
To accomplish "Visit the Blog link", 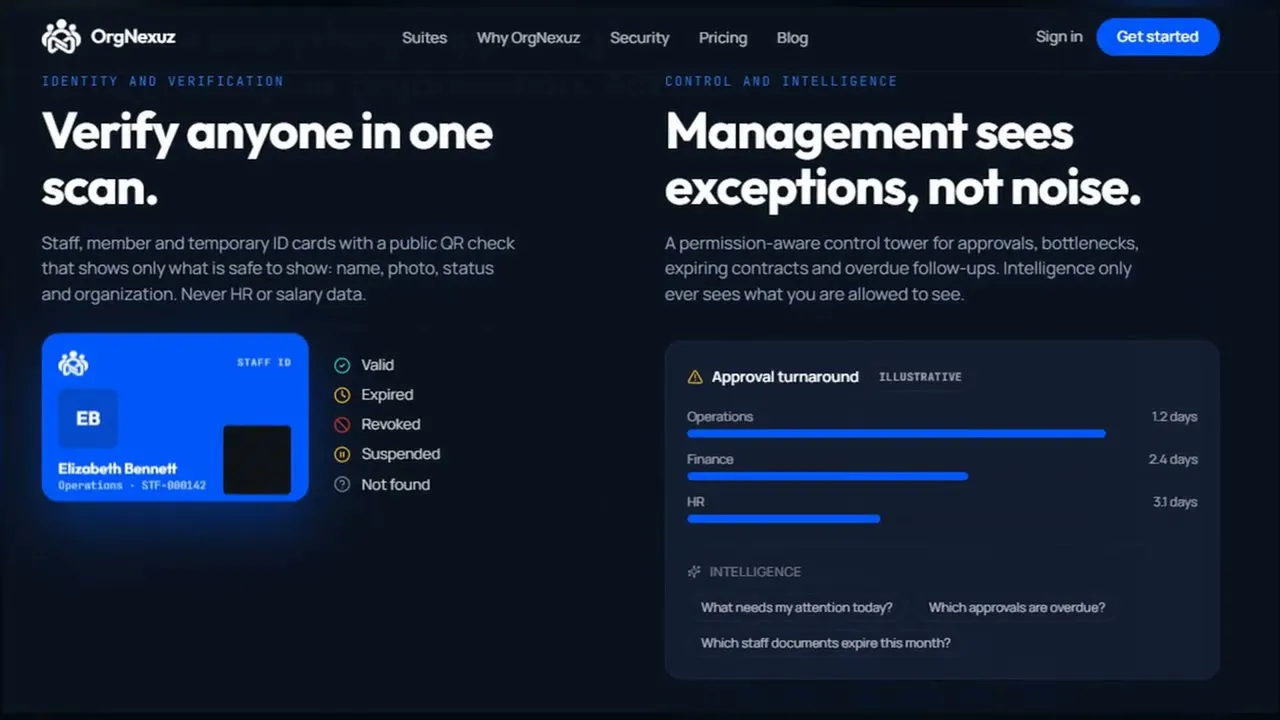I will 792,38.
